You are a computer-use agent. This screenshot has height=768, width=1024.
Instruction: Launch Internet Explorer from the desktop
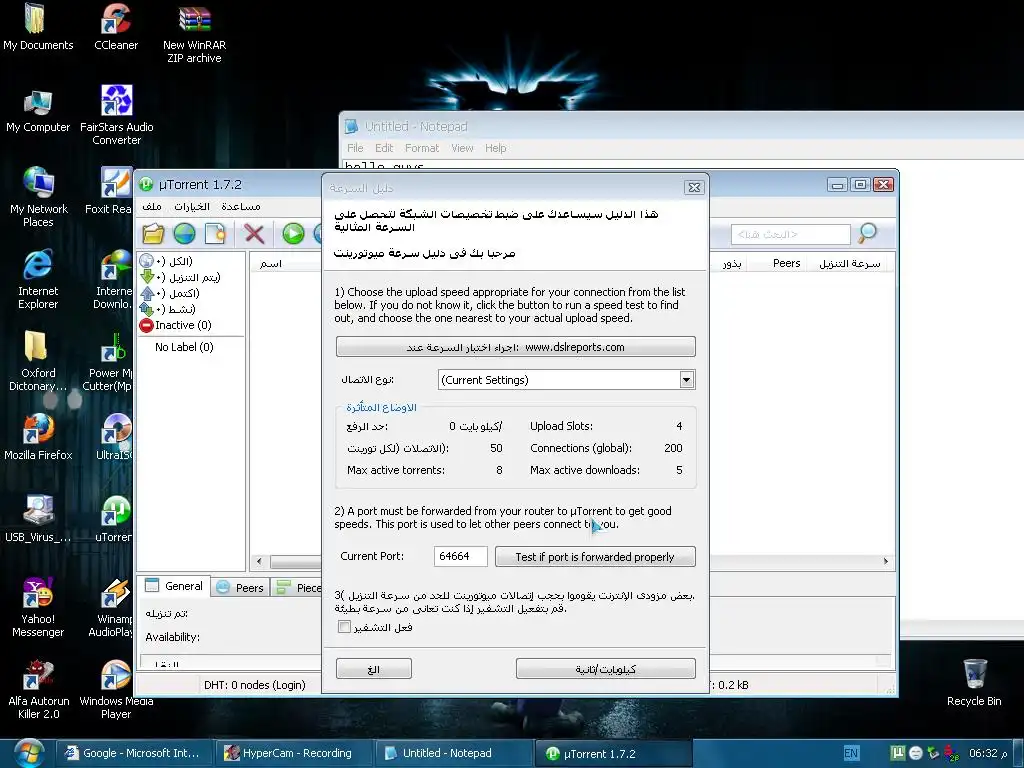tap(38, 280)
